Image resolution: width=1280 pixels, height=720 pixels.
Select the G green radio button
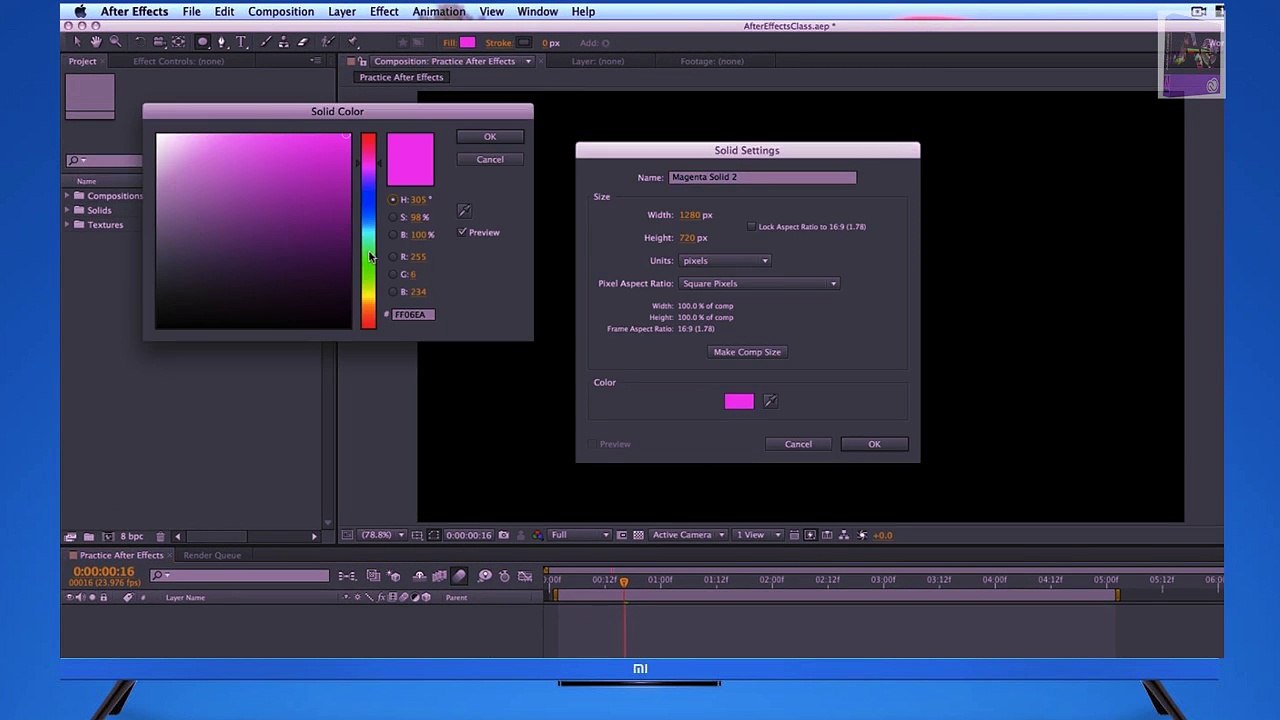click(392, 274)
